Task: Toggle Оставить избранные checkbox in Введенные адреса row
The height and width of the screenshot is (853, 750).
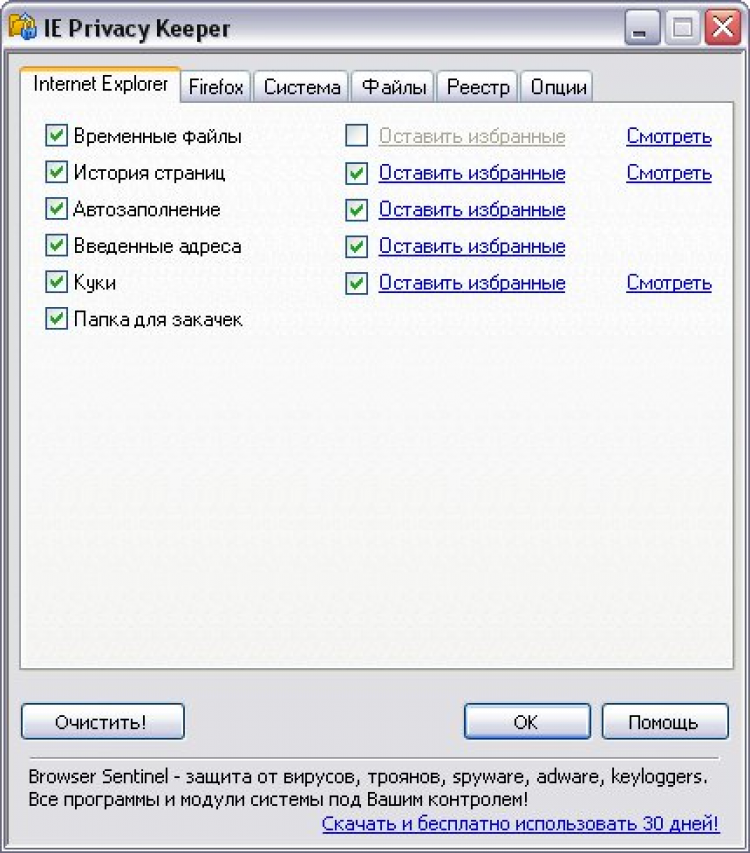Action: coord(357,247)
